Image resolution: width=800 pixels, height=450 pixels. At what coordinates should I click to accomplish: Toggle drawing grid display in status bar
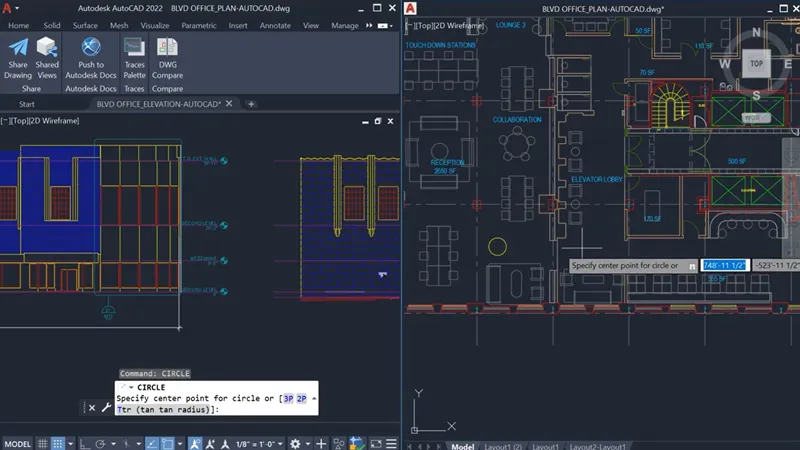click(42, 444)
